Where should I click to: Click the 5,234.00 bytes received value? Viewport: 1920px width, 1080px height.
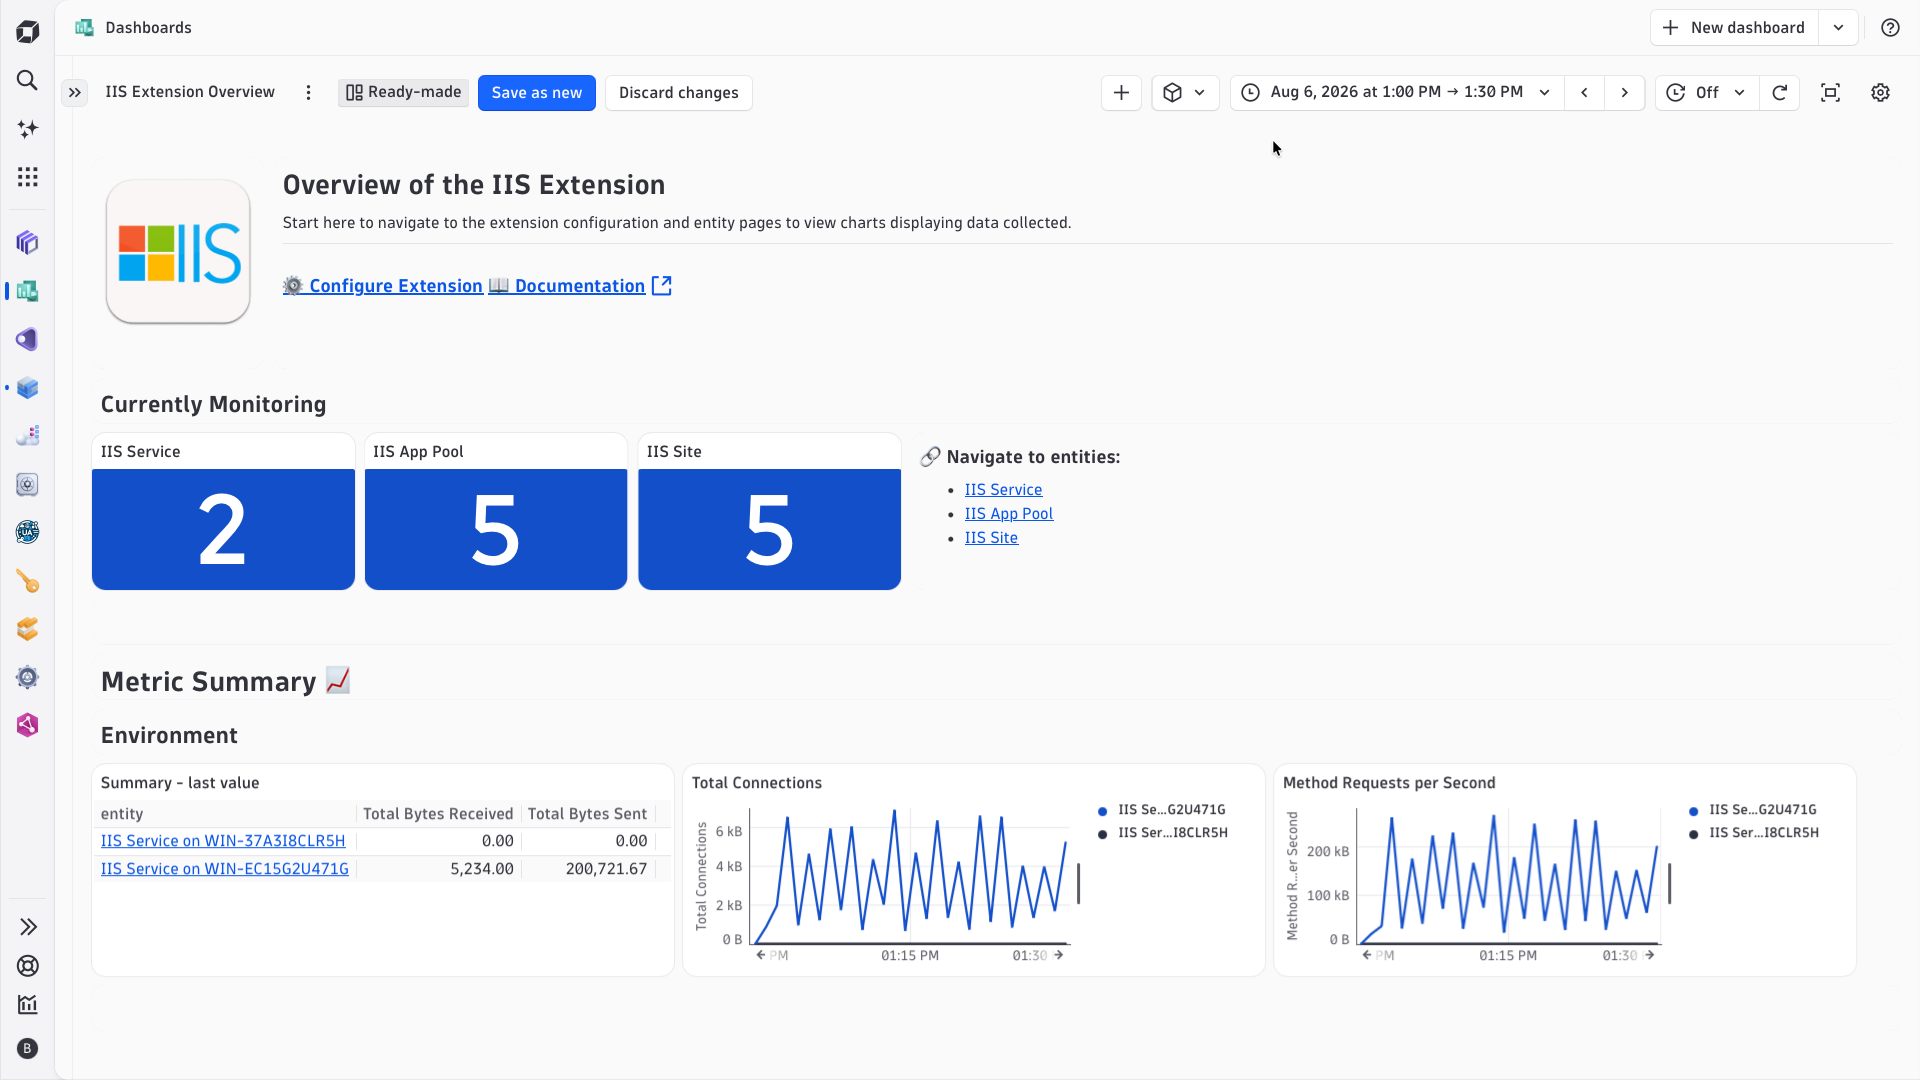[x=482, y=869]
